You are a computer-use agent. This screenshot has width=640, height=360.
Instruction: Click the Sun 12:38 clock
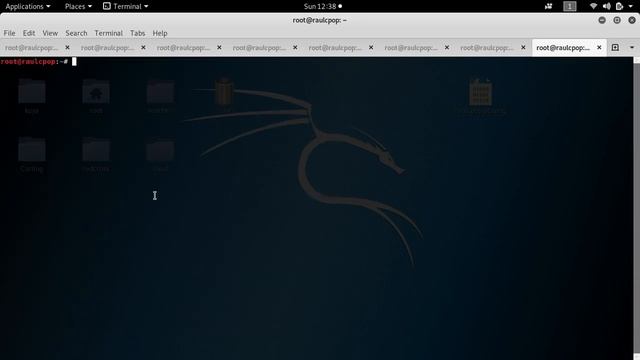tap(323, 6)
